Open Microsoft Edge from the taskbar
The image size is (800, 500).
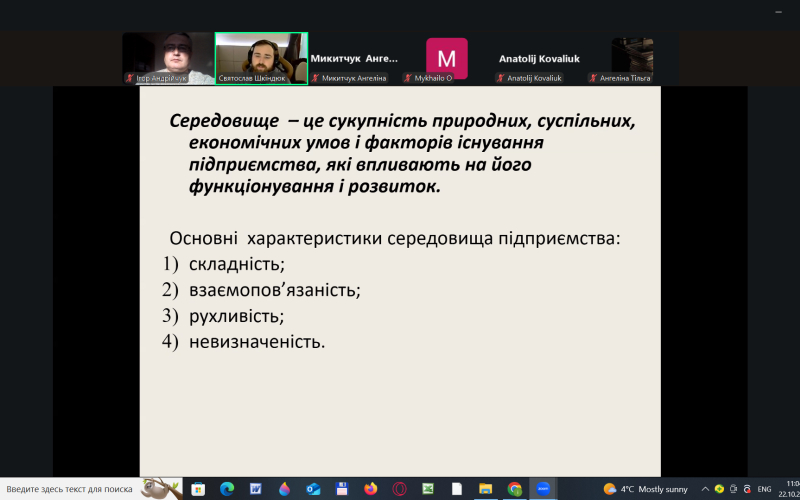(227, 489)
